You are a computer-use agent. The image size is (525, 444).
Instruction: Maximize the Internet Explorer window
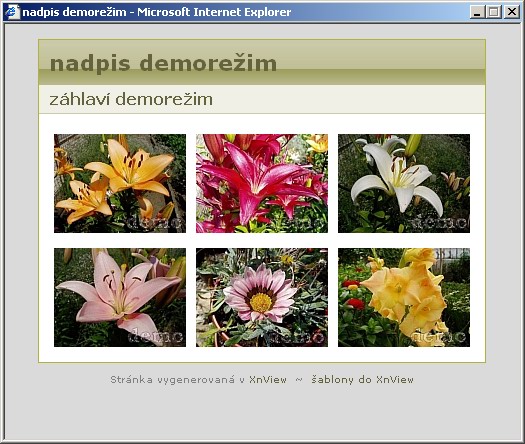pyautogui.click(x=494, y=12)
